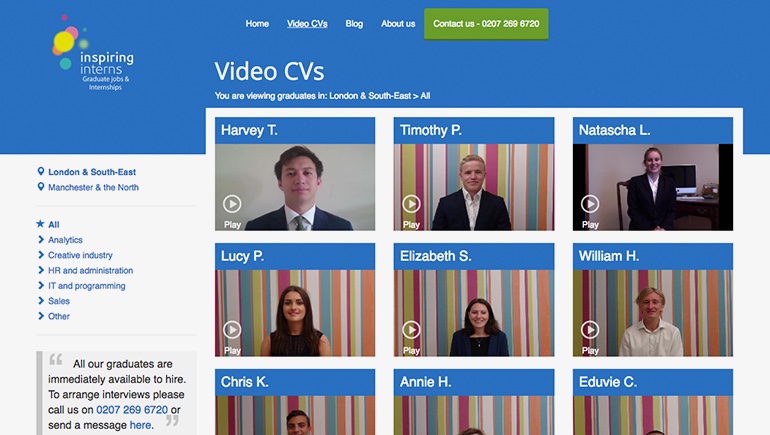This screenshot has width=770, height=435.
Task: Click chevron next to Sales
Action: [x=41, y=300]
